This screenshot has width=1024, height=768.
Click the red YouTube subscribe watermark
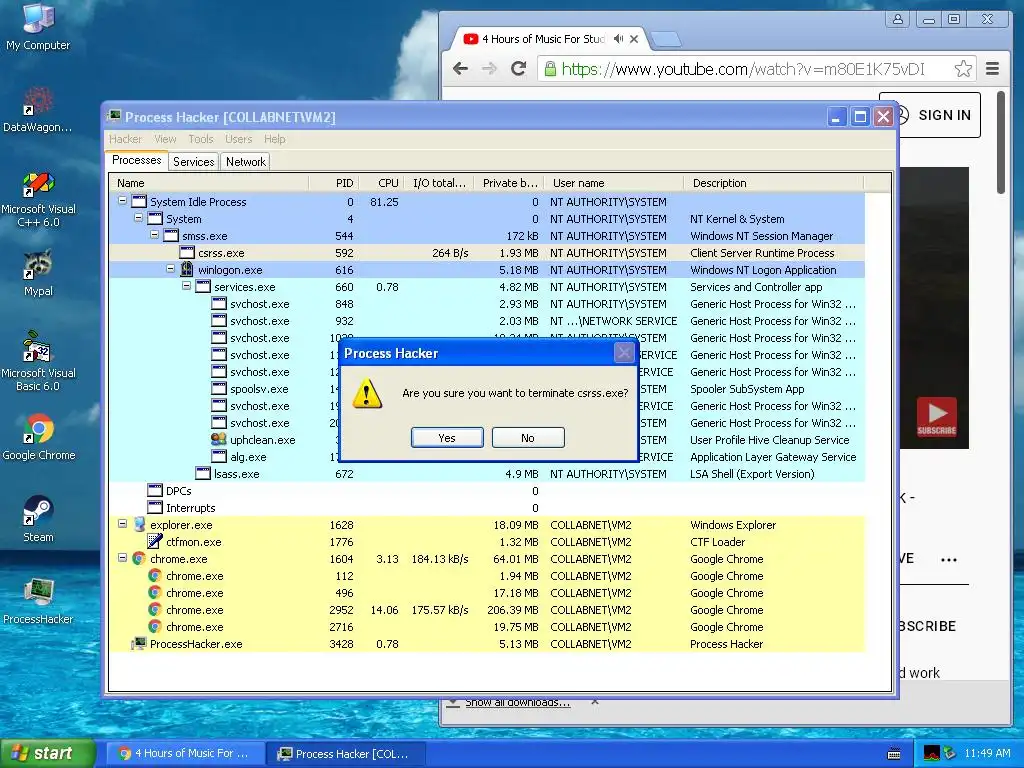tap(936, 417)
